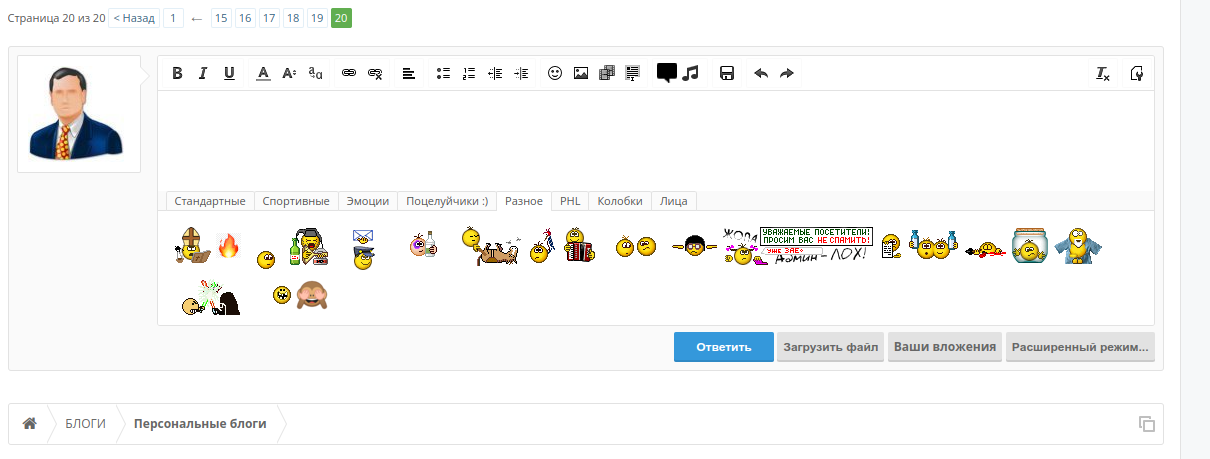The image size is (1210, 459).
Task: Open the font family dropdown
Action: pos(315,73)
